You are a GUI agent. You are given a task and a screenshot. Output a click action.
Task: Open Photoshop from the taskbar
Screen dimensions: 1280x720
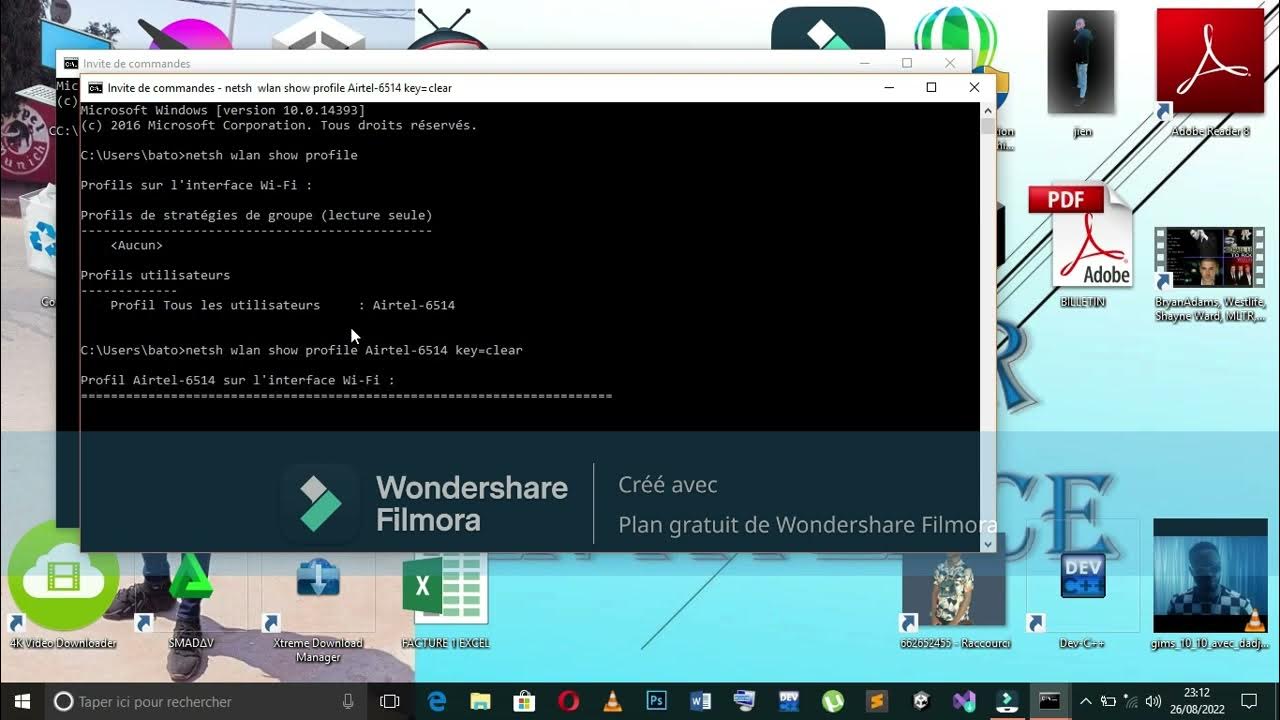tap(657, 701)
